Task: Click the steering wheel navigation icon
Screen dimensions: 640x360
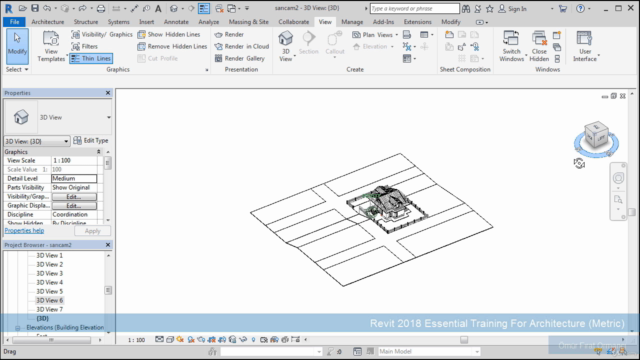Action: pos(618,178)
